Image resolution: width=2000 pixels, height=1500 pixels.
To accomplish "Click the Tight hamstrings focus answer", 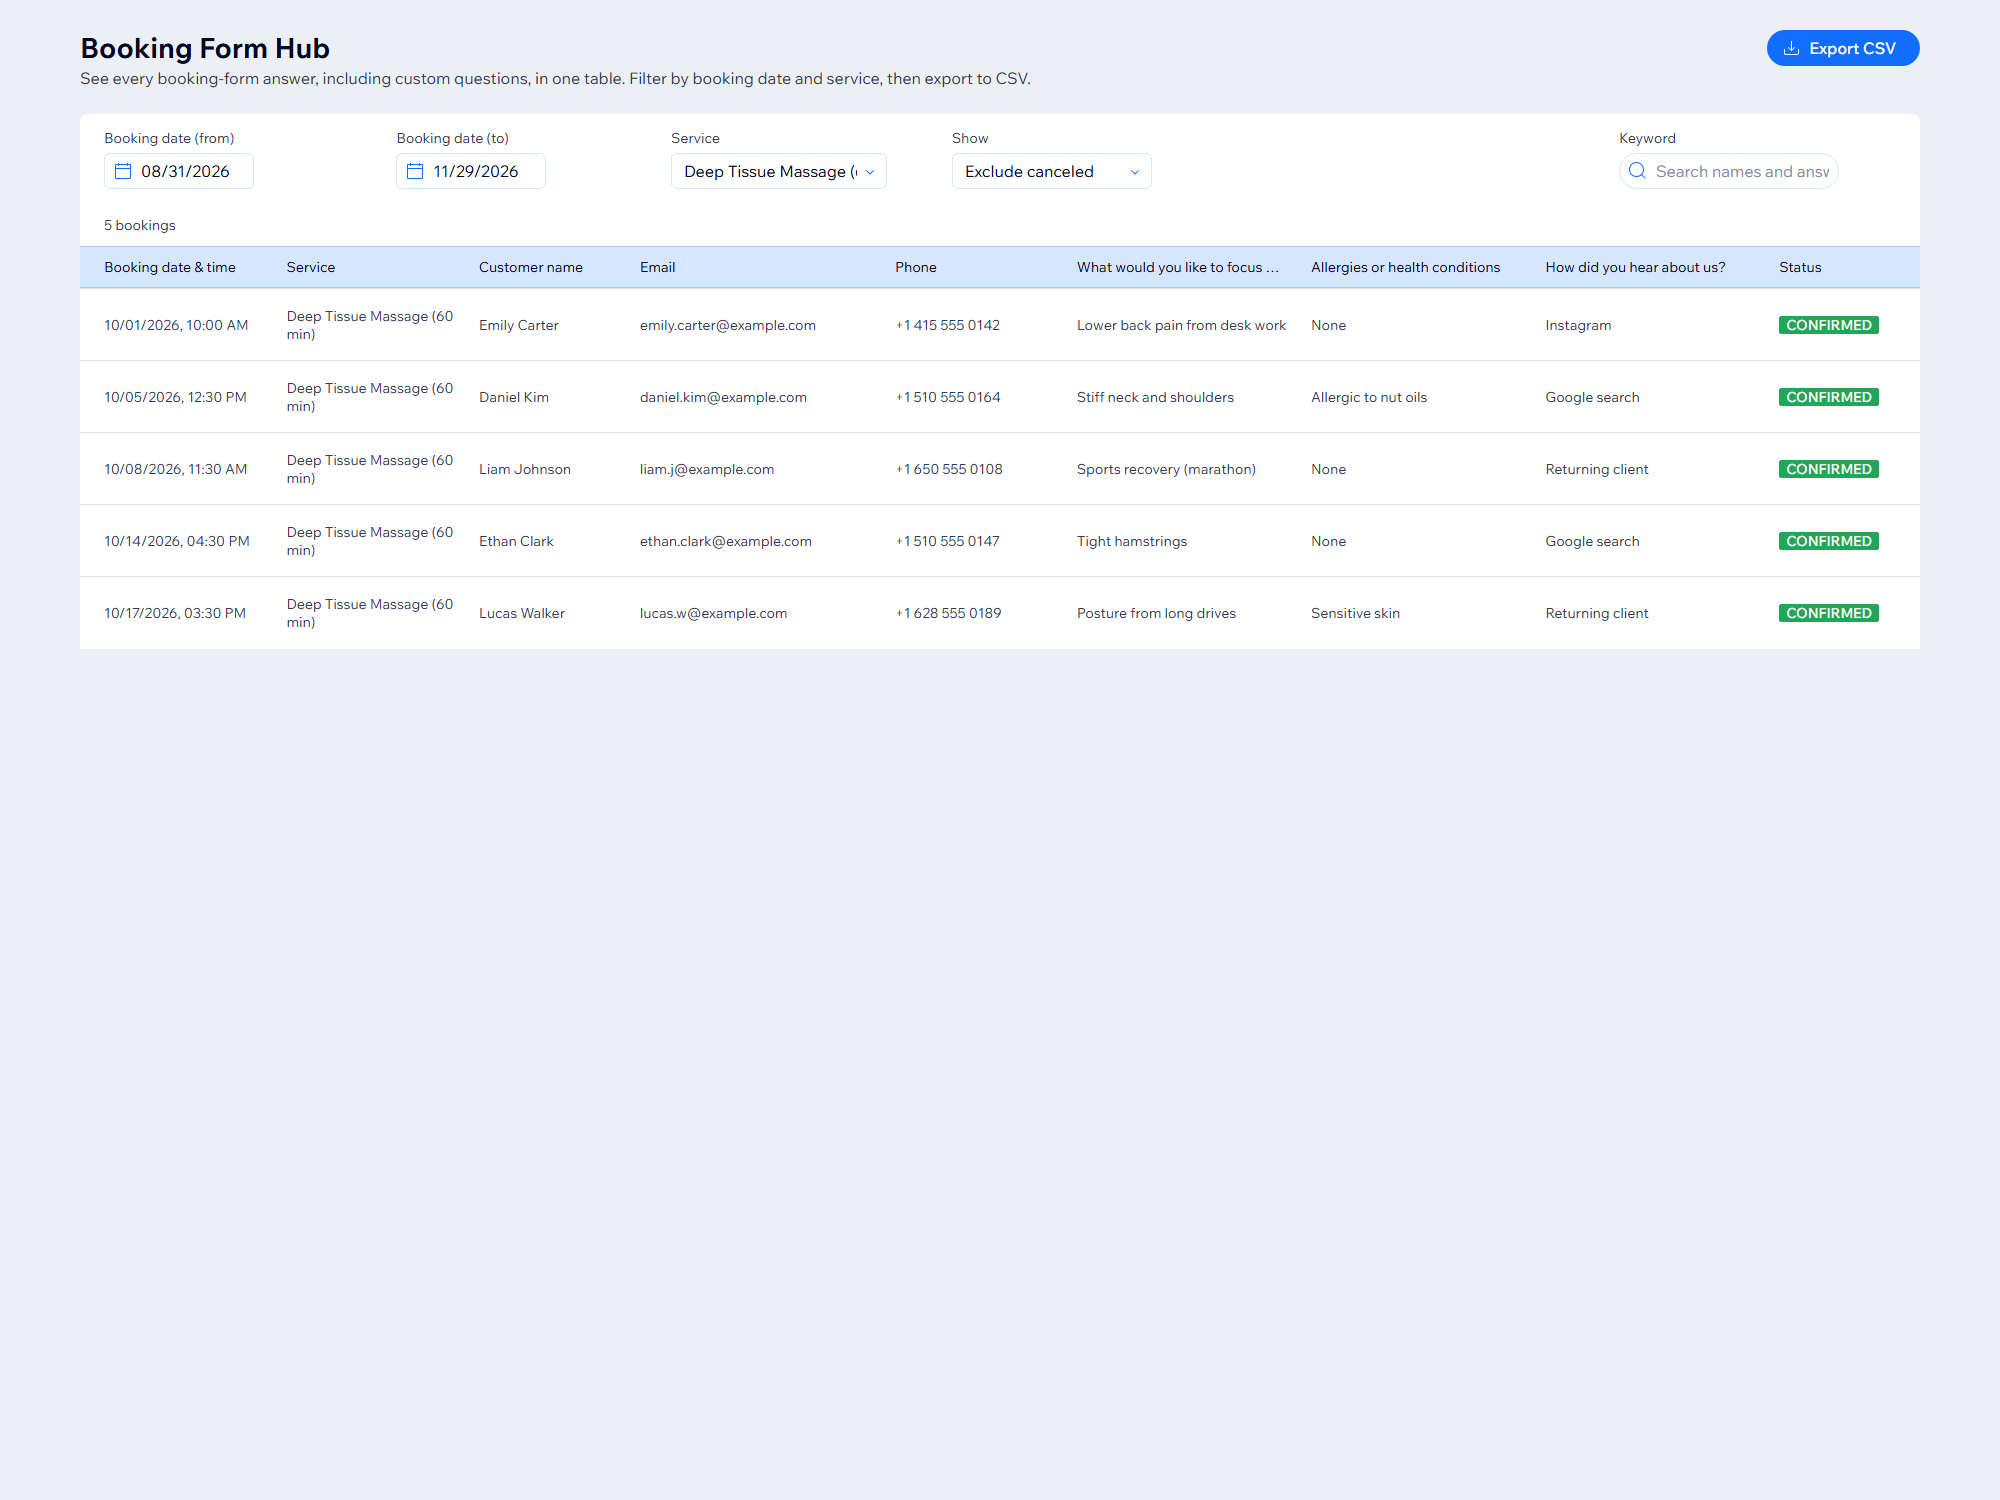I will tap(1132, 541).
